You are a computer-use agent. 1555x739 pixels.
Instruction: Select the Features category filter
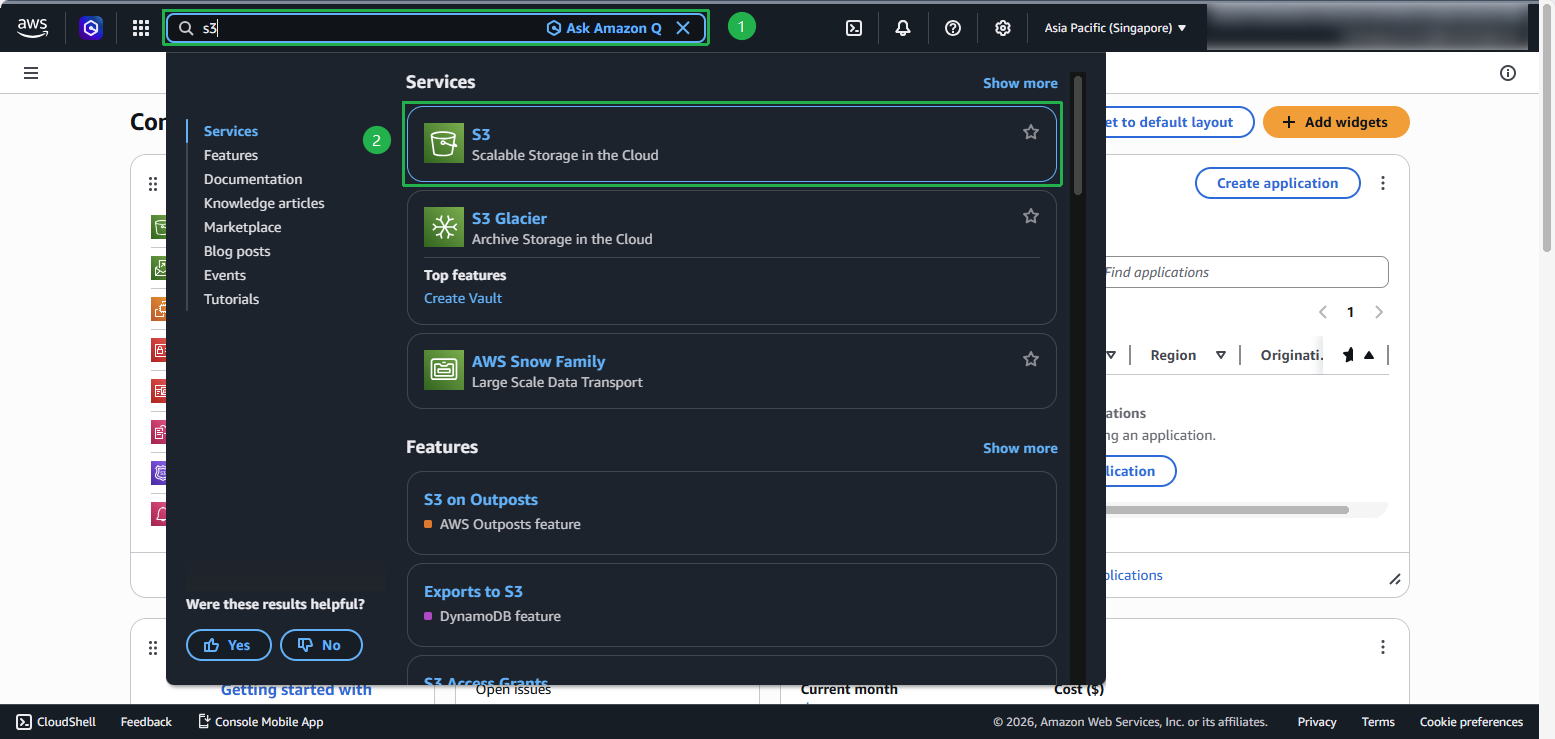pyautogui.click(x=231, y=155)
